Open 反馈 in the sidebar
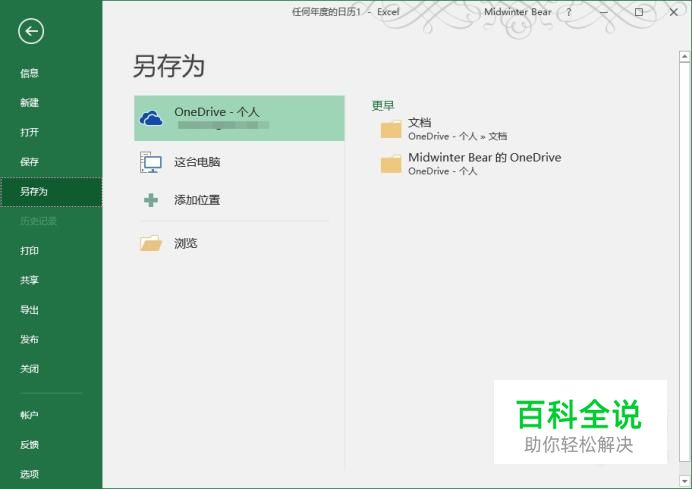692x489 pixels. [51, 444]
